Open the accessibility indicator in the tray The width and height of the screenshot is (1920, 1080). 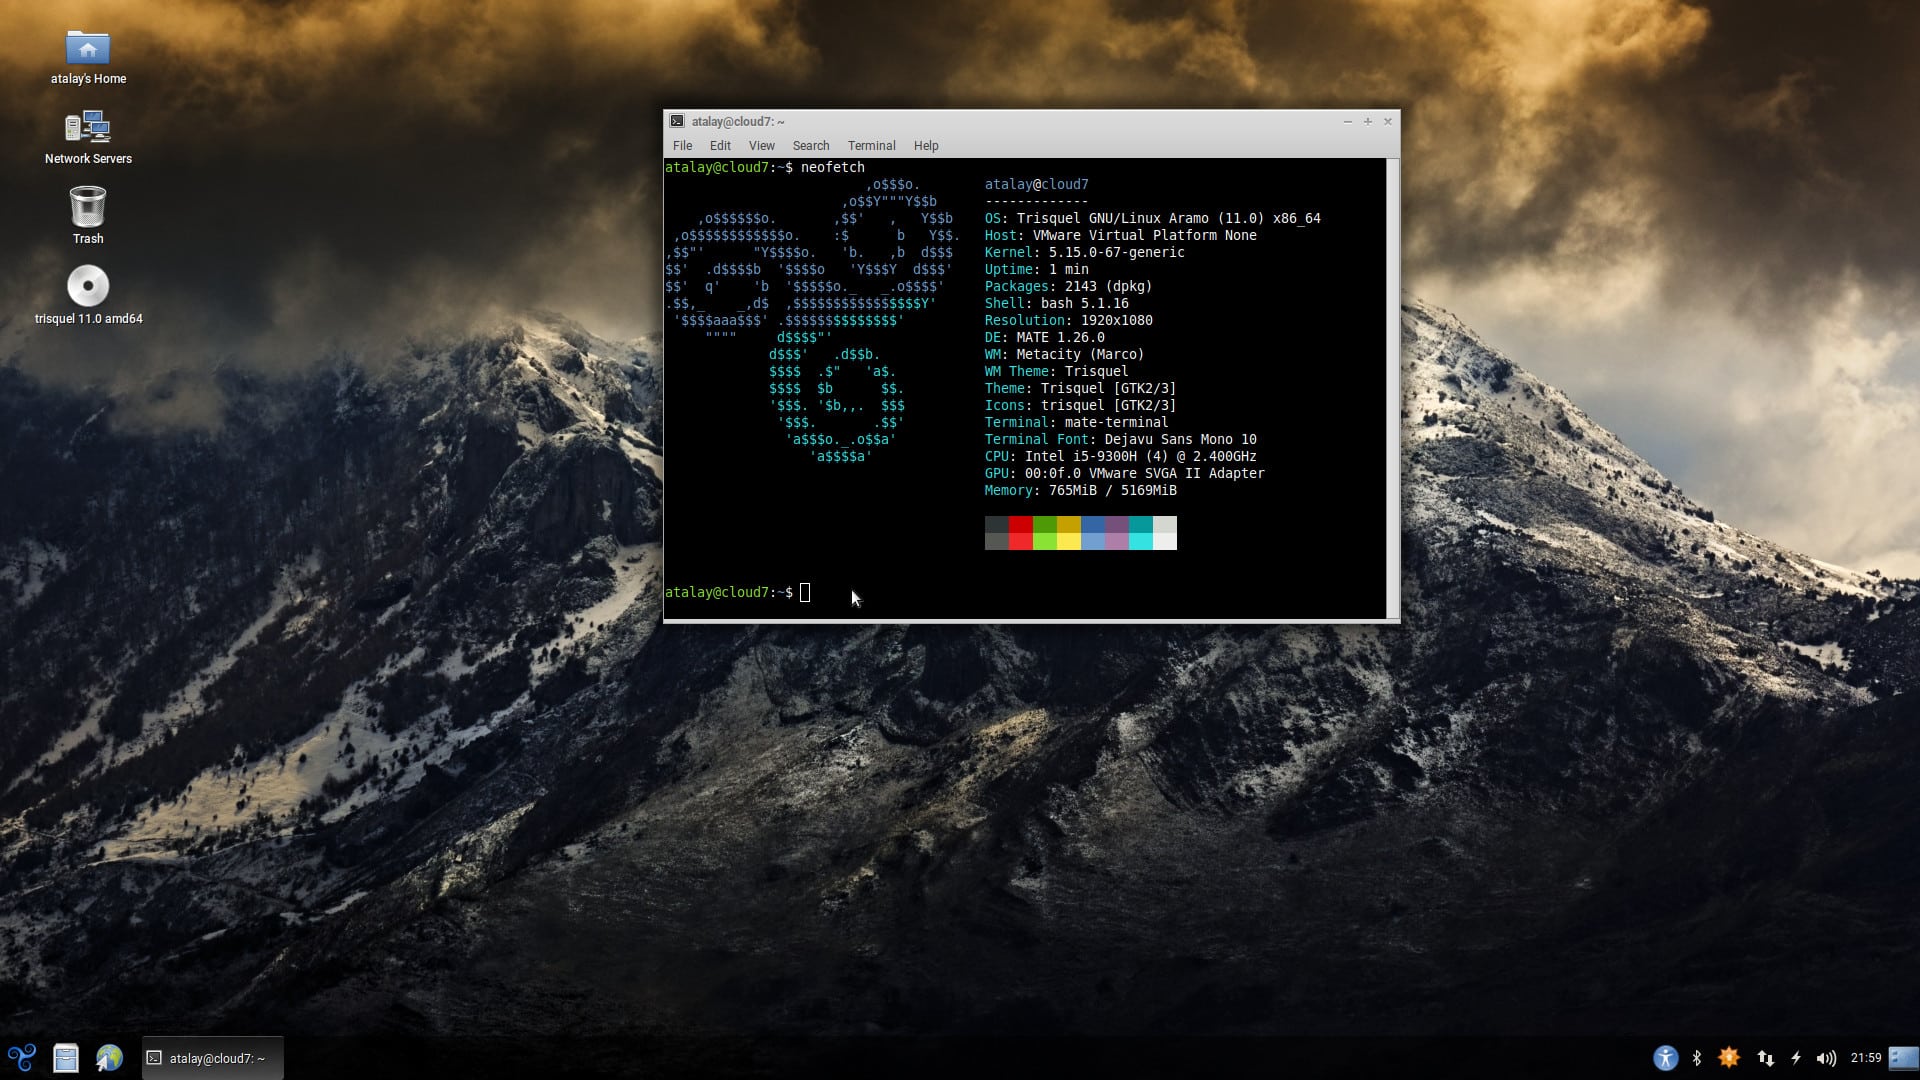1665,1058
